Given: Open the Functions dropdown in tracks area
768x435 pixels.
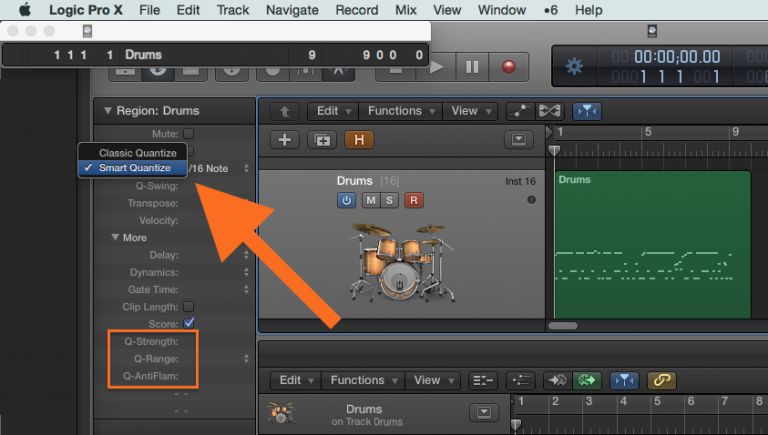Looking at the screenshot, I should (x=401, y=111).
